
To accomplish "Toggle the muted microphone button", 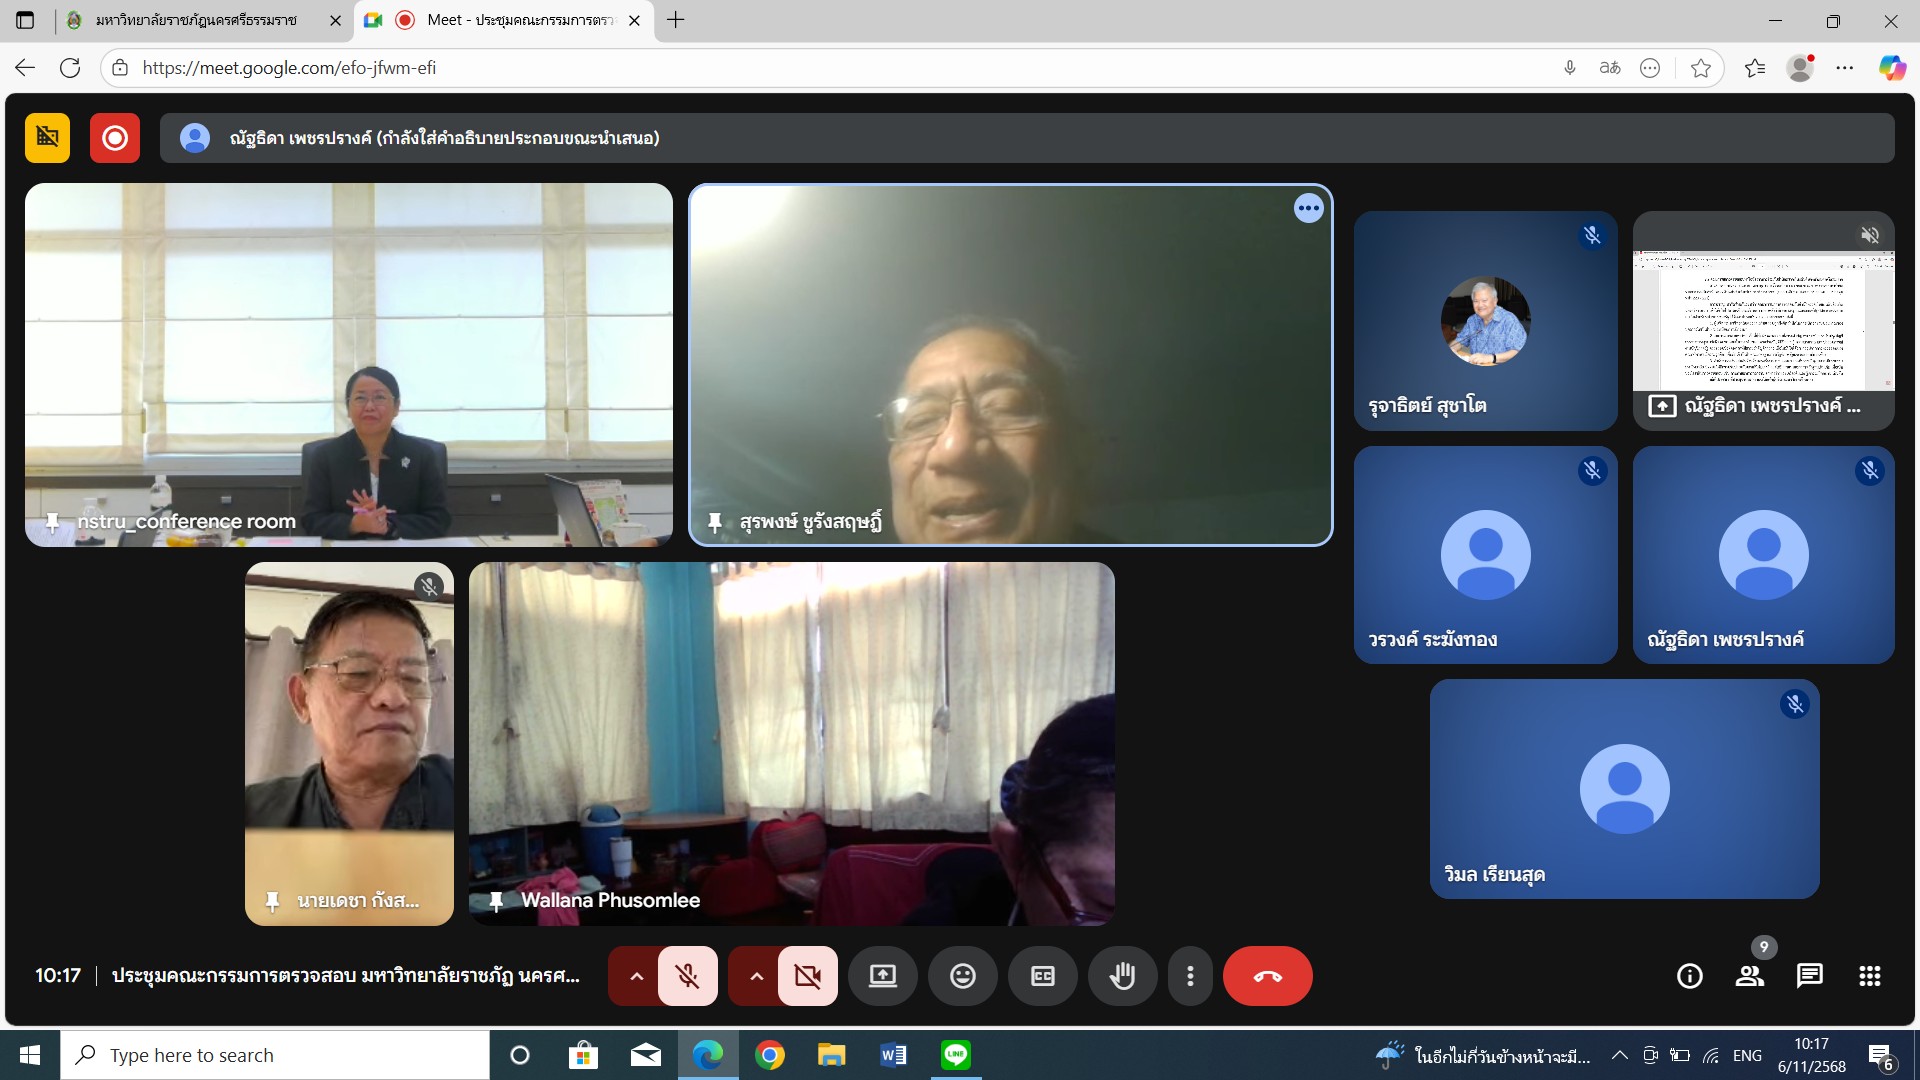I will click(687, 976).
